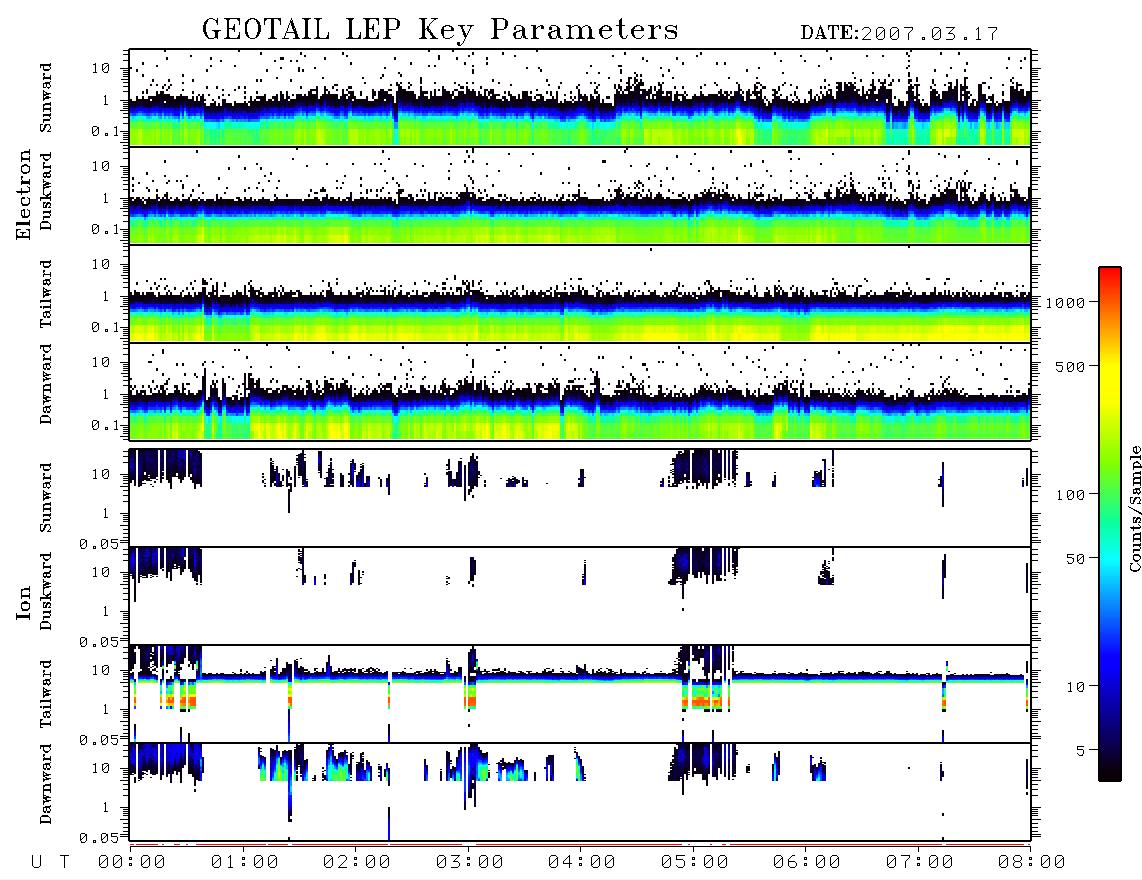
Task: Select the Ion Sunward panel label
Action: pos(46,498)
